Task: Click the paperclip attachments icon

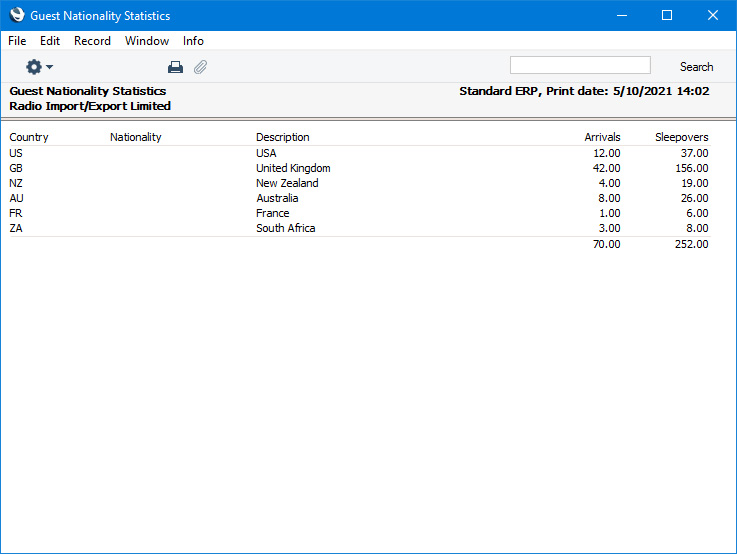Action: click(201, 67)
